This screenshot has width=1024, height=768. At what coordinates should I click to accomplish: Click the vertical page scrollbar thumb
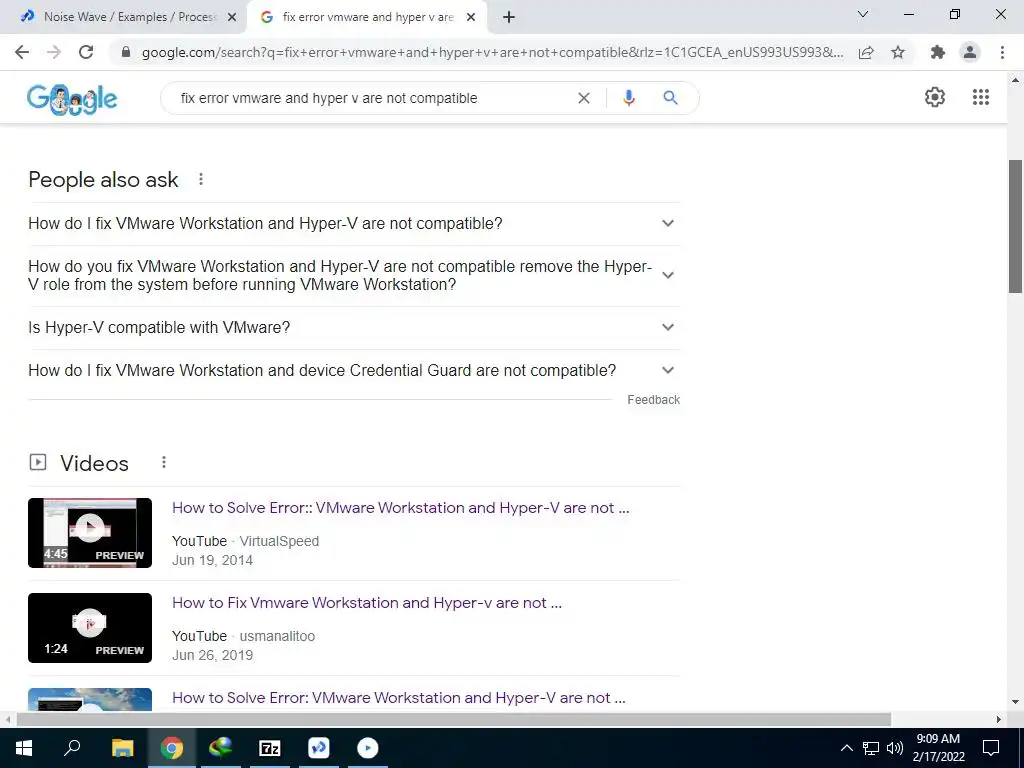coord(1015,226)
